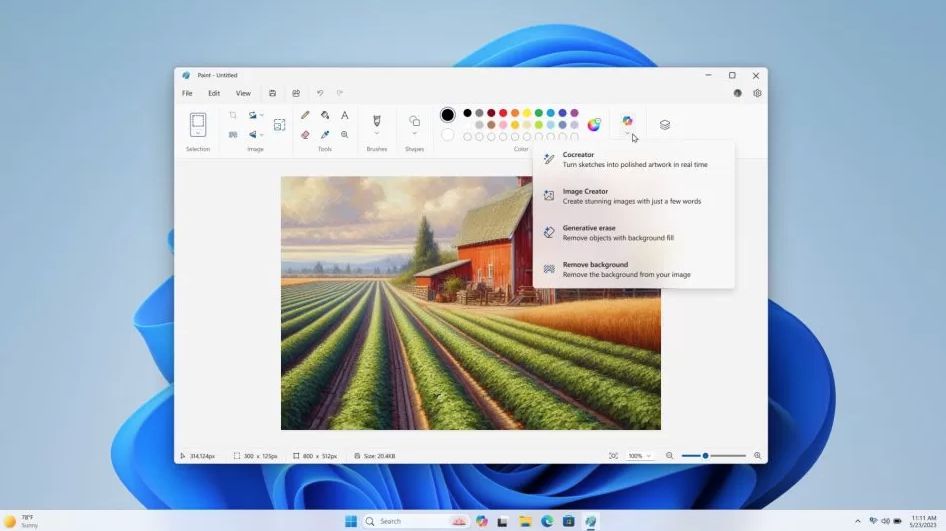The width and height of the screenshot is (946, 531).
Task: Click the rectangular Selection tool icon
Action: coord(198,121)
